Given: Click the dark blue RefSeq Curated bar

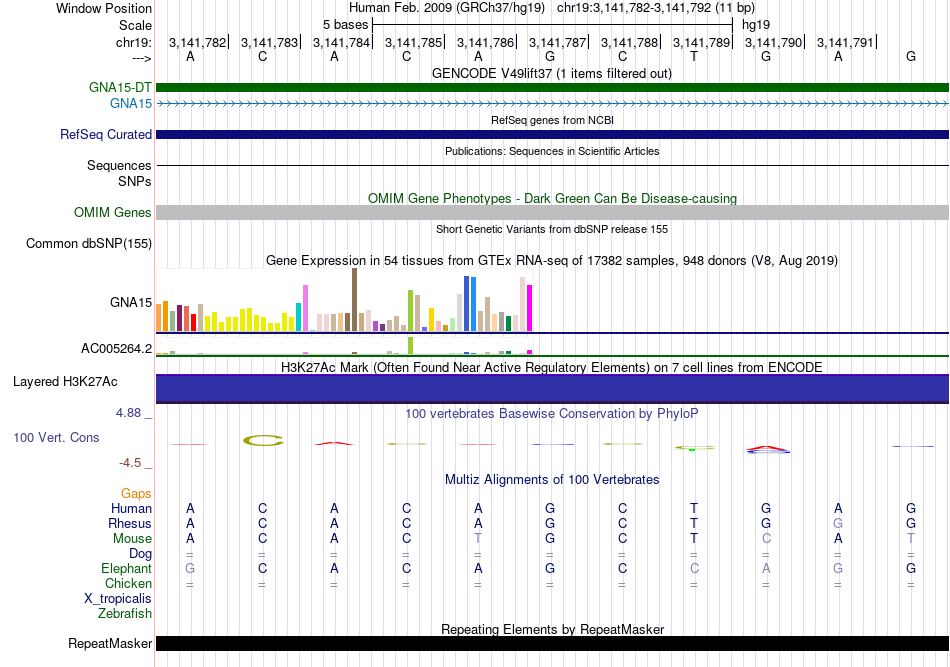Looking at the screenshot, I should point(552,134).
